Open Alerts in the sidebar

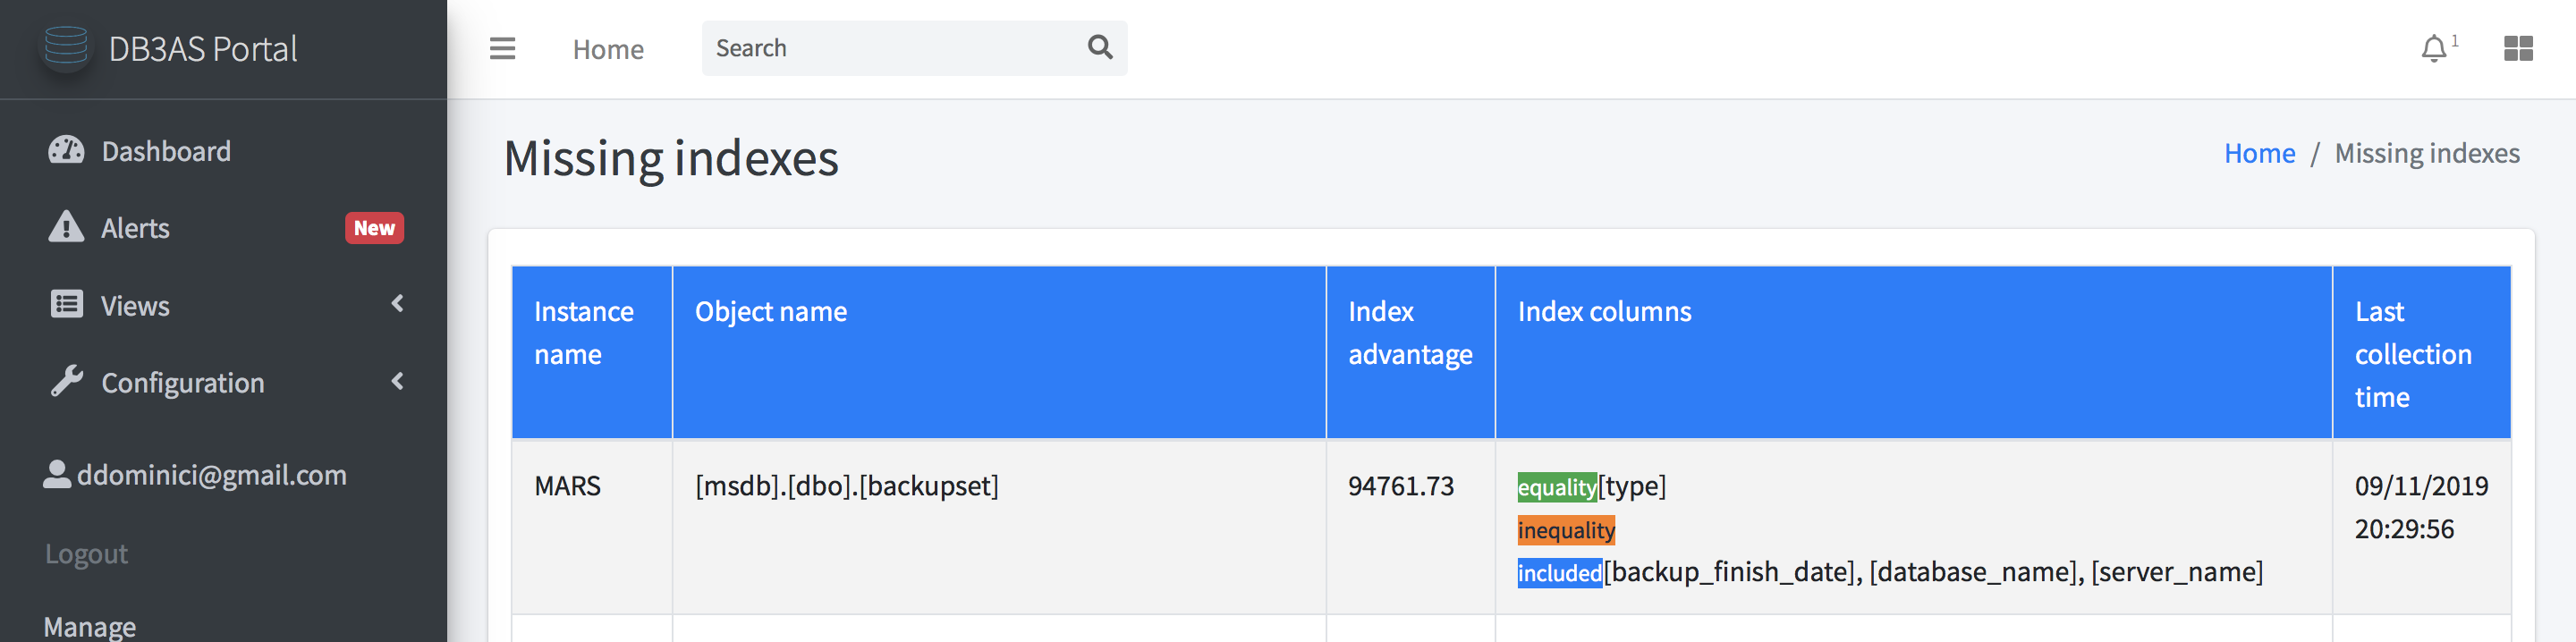(x=135, y=228)
